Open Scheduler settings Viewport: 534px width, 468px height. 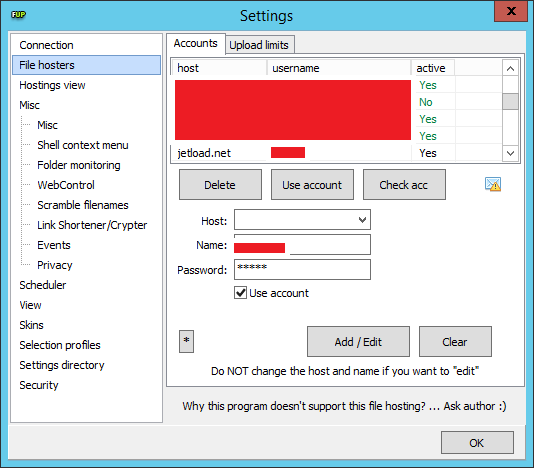(43, 285)
